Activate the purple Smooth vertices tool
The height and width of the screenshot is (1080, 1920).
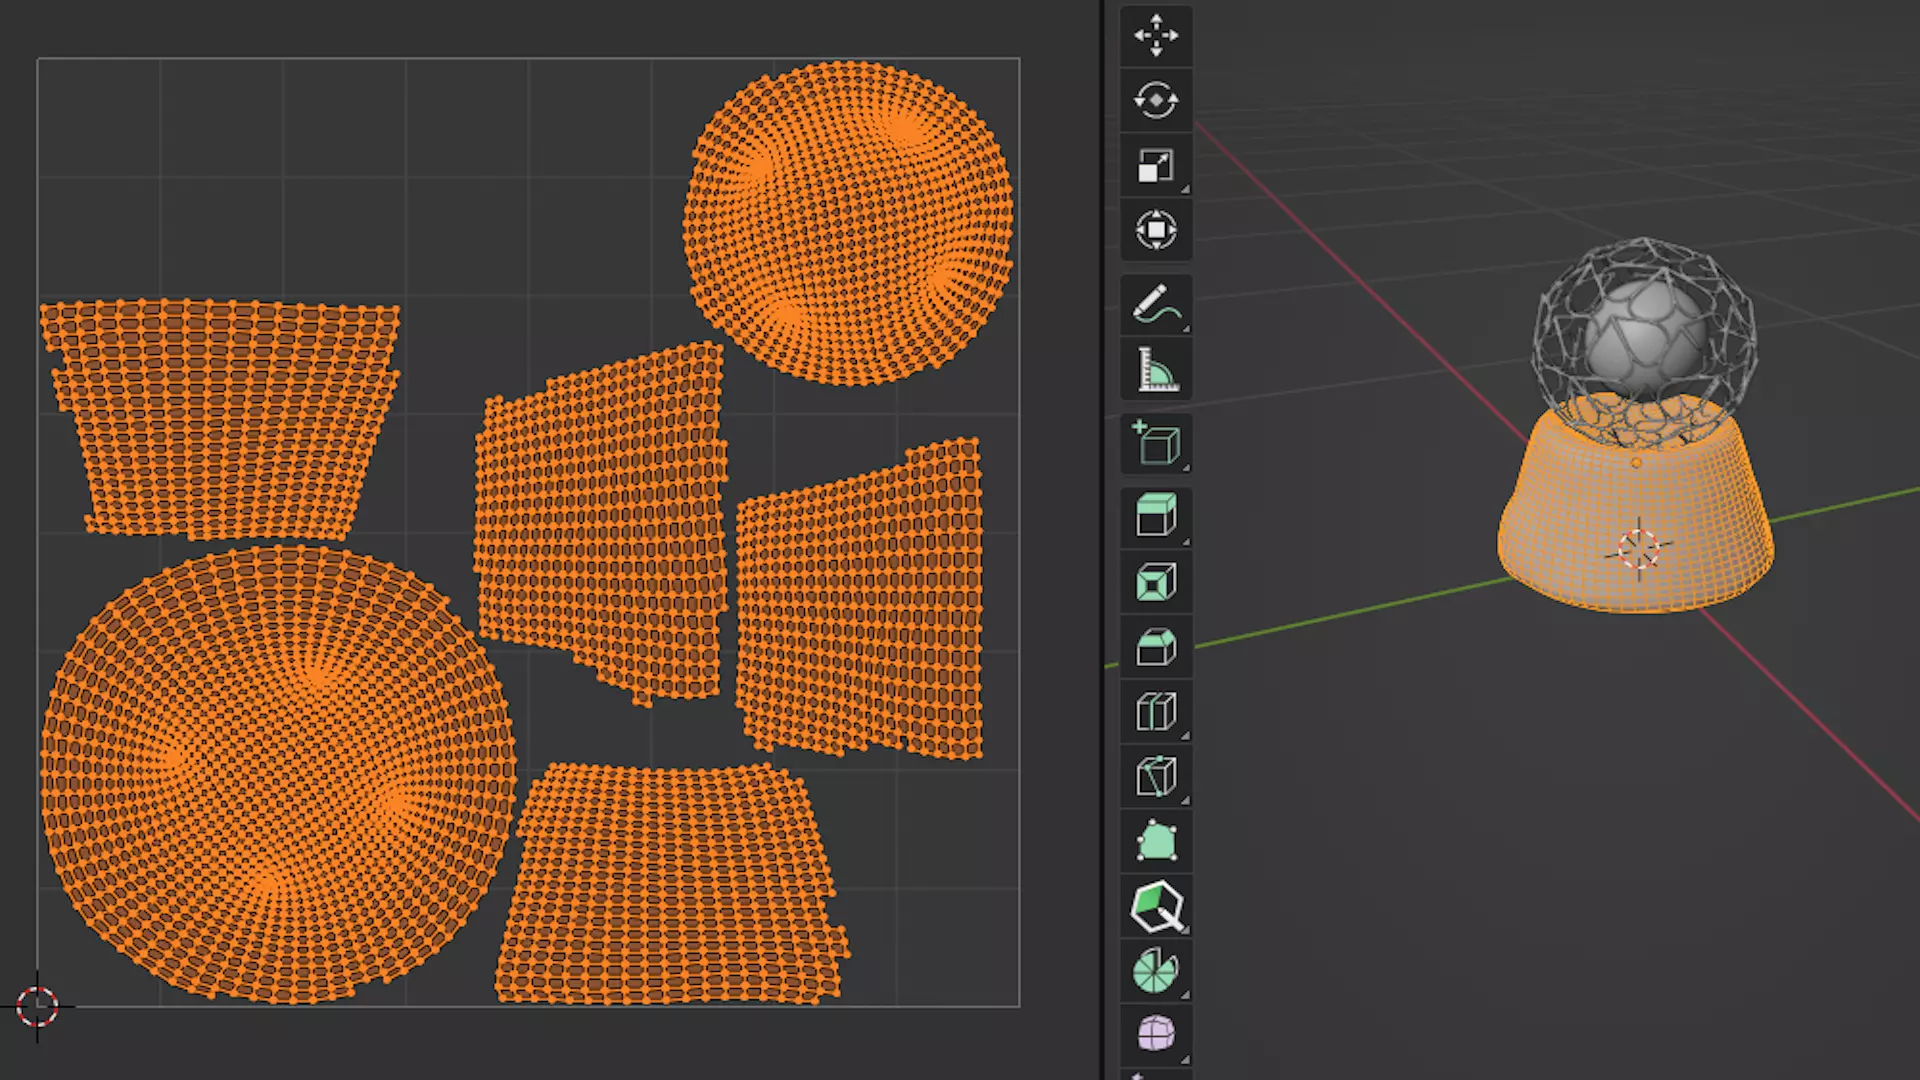pyautogui.click(x=1156, y=1034)
